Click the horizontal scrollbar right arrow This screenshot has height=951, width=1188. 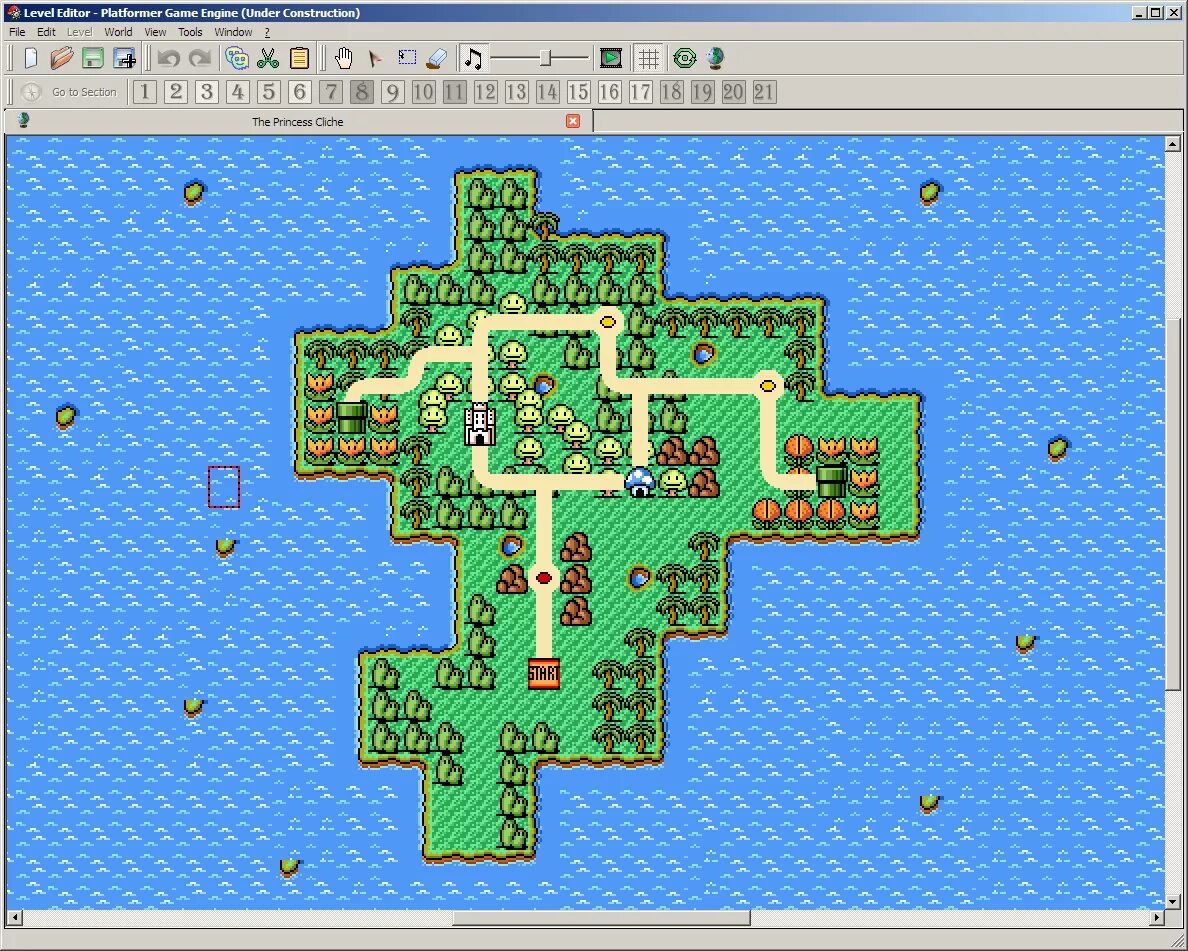pos(1157,918)
